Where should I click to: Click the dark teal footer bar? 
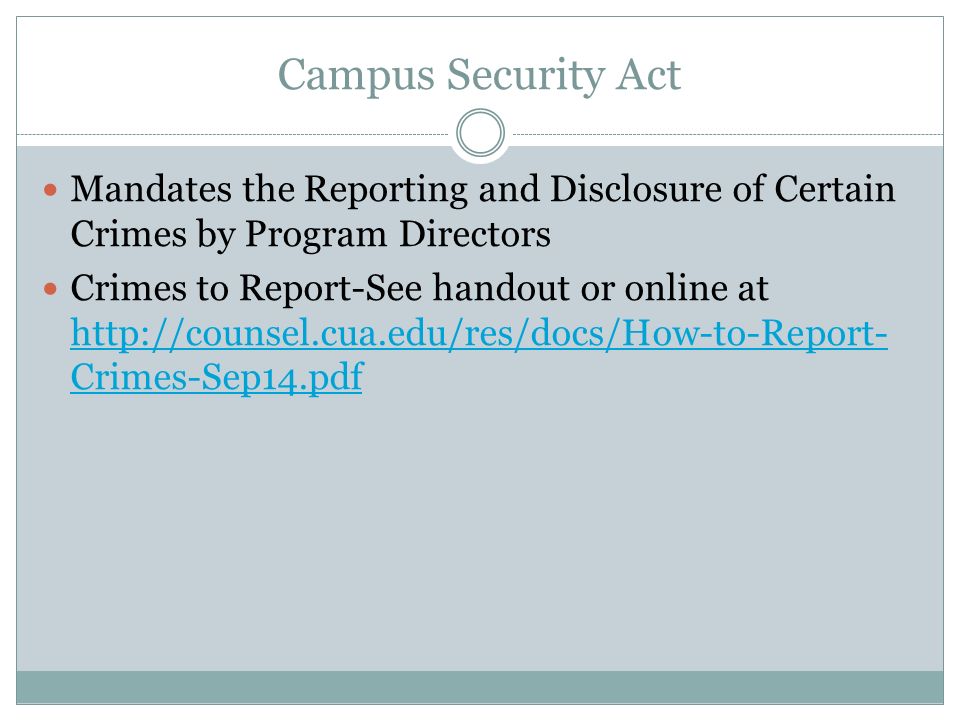pos(480,687)
